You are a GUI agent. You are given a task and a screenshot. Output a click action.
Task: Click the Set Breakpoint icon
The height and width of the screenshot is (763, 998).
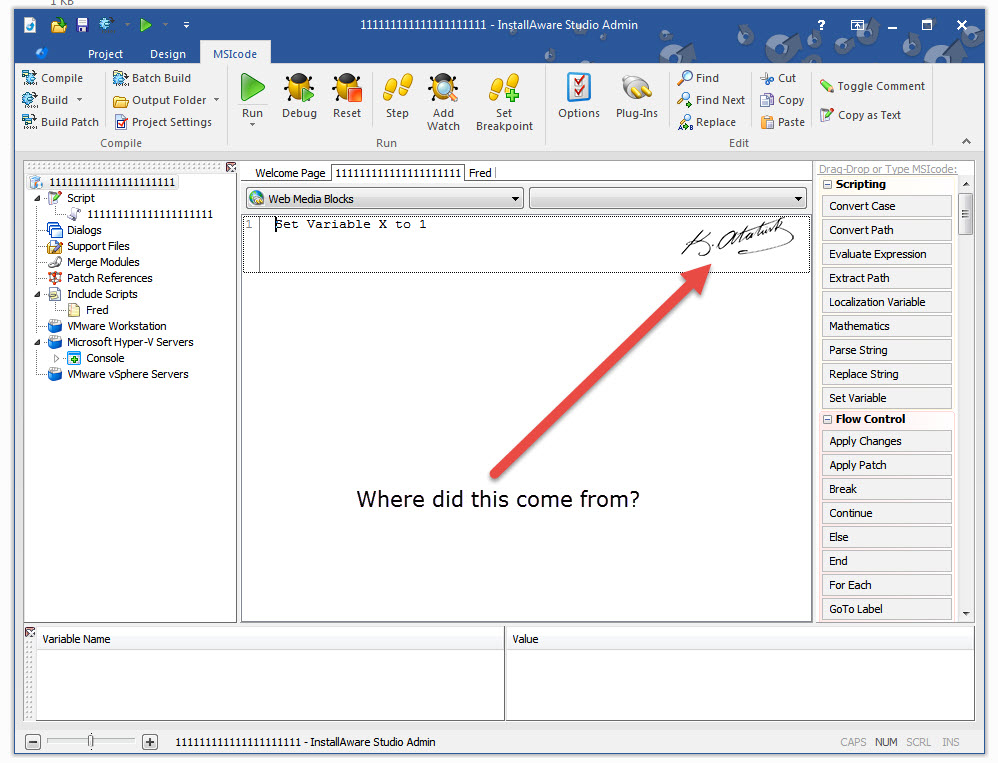[x=504, y=88]
